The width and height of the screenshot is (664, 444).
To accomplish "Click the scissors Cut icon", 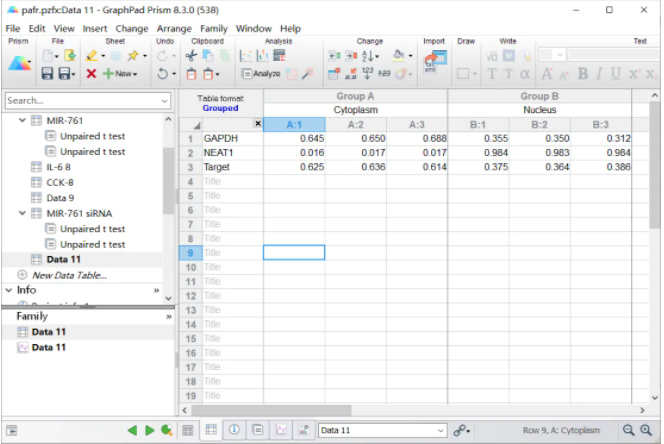I will [x=191, y=56].
